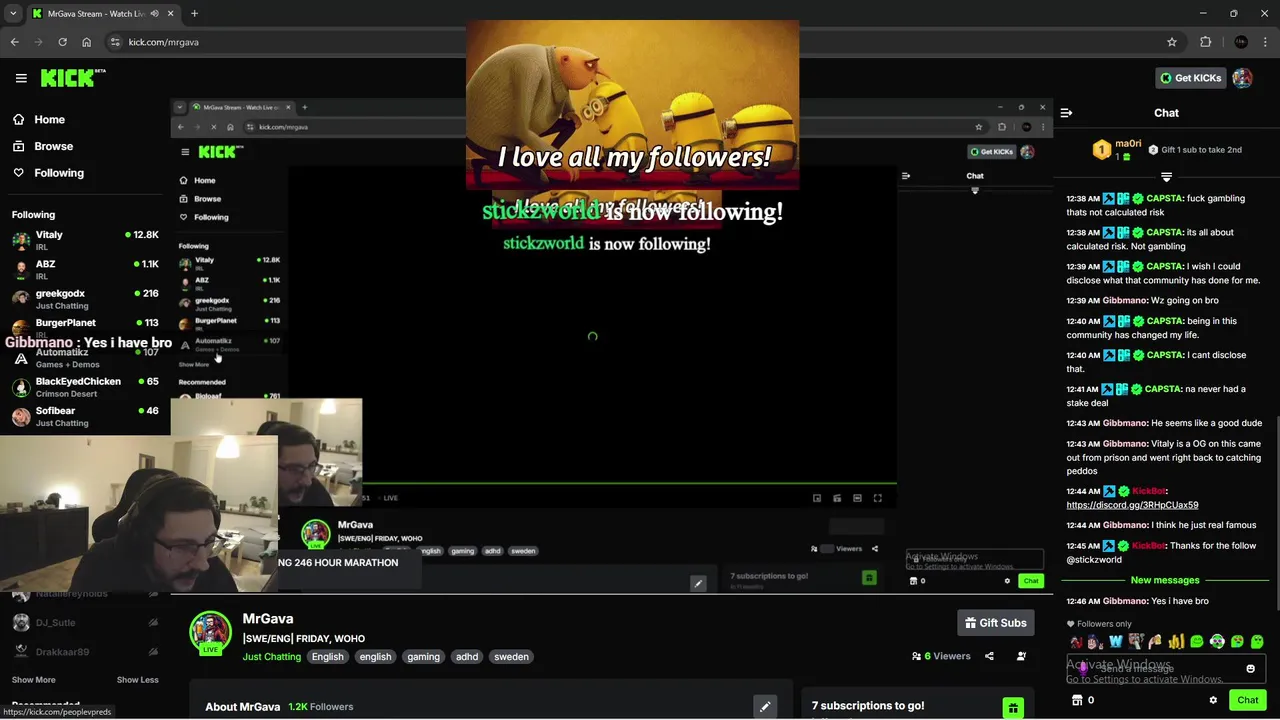
Task: Open Sofibear channel in sidebar
Action: pyautogui.click(x=85, y=416)
